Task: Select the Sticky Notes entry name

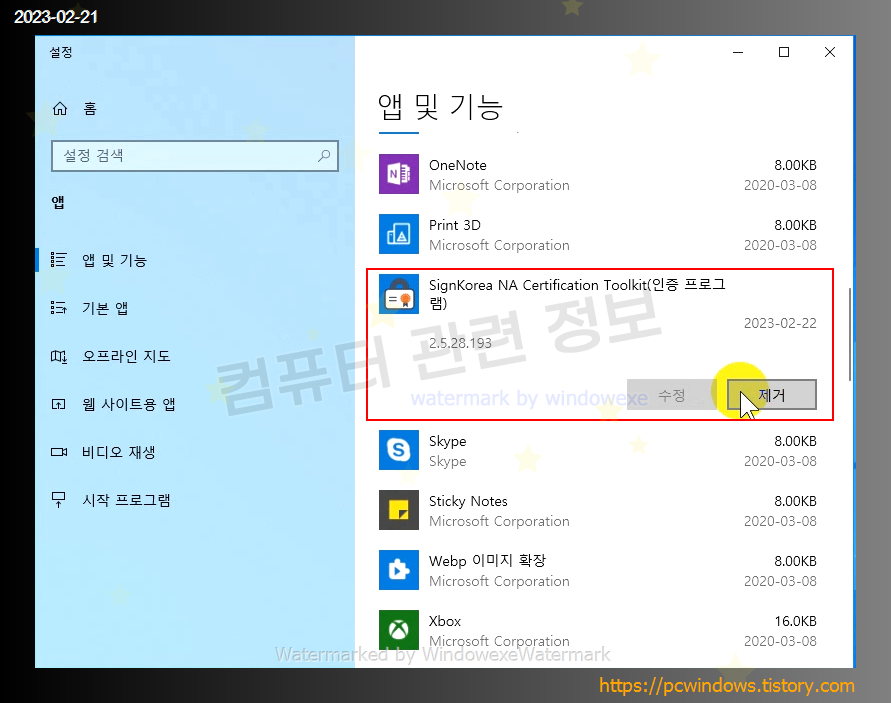Action: 468,501
